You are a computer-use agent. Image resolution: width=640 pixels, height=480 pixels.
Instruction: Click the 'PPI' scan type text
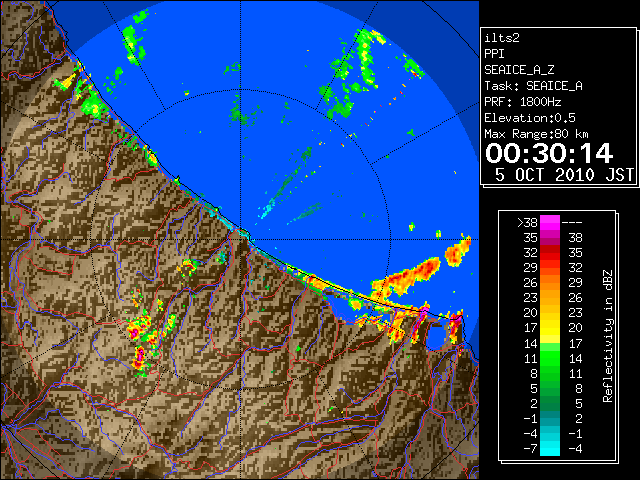(494, 54)
